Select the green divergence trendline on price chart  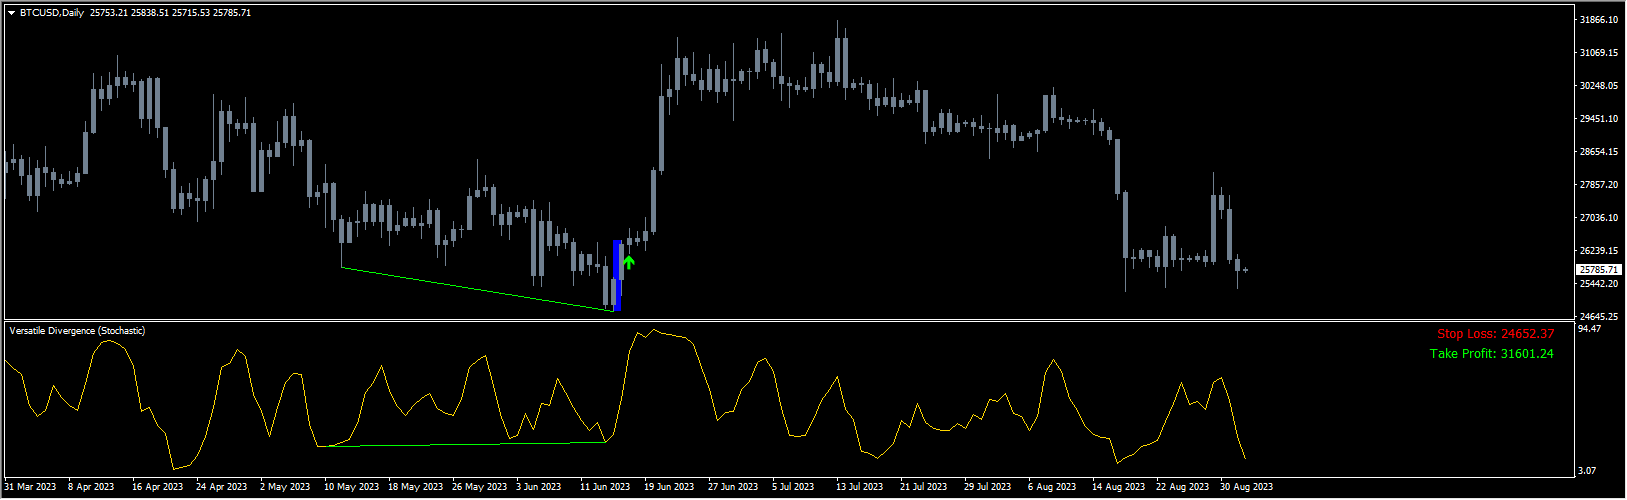tap(477, 289)
